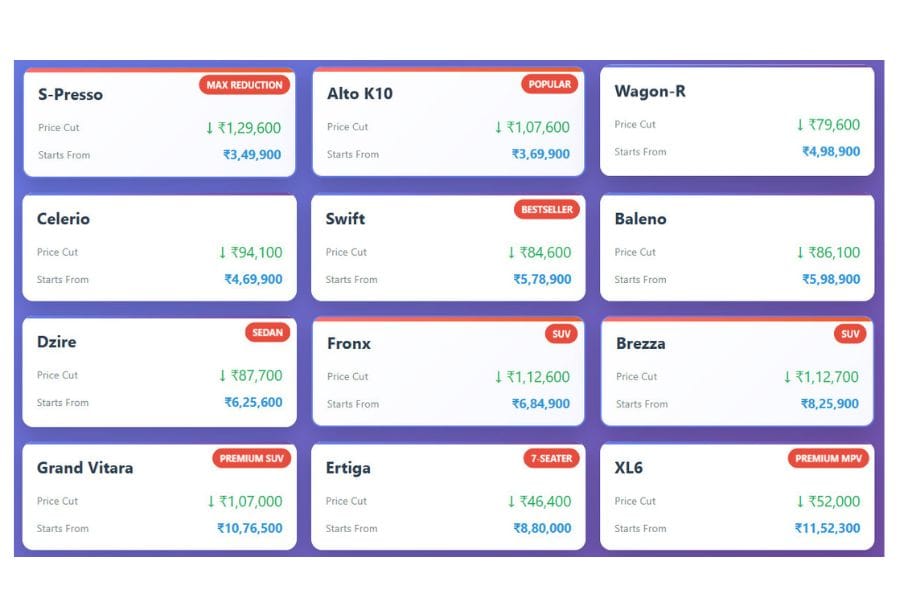Click the MAX REDUCTION badge on S-Presso
The image size is (900, 600).
[244, 85]
